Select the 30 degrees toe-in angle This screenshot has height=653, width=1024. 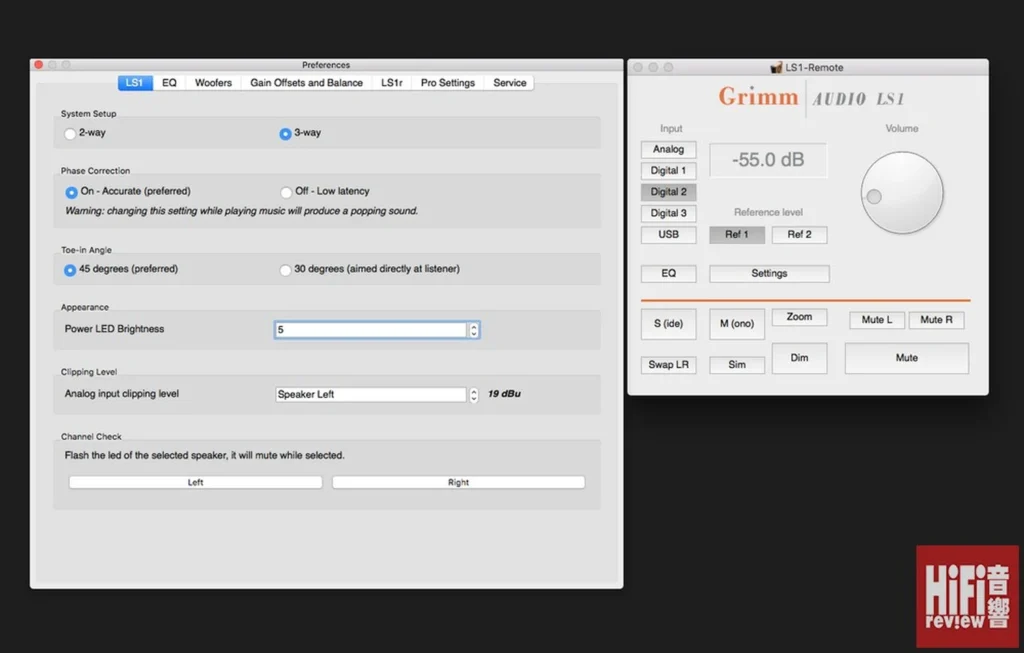click(285, 270)
